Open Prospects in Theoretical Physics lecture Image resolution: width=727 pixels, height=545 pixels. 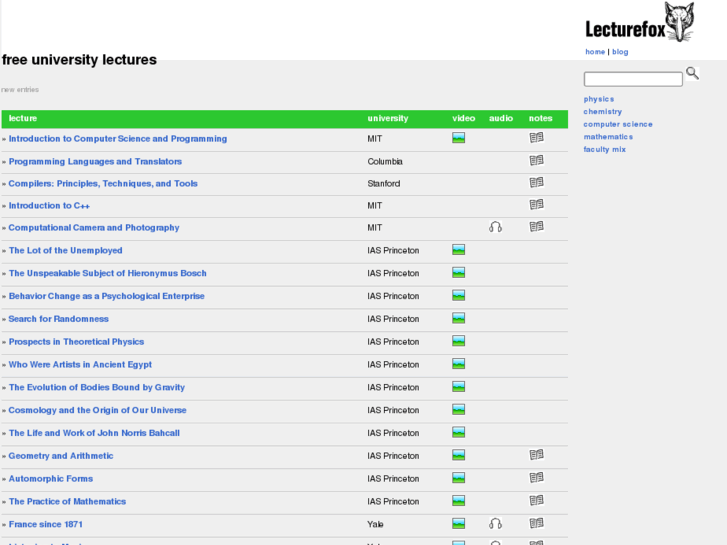[76, 342]
